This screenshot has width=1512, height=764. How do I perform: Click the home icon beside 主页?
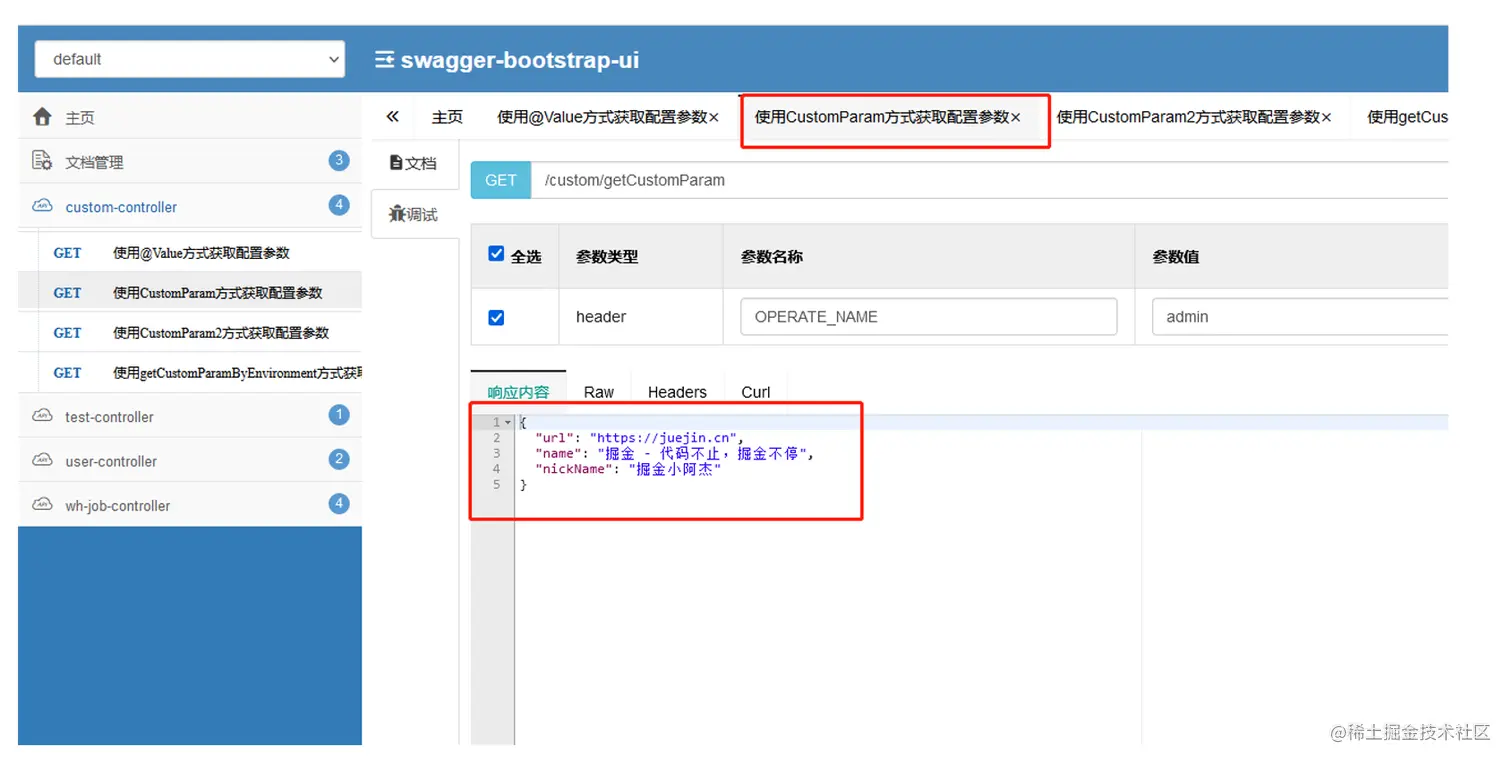pos(41,116)
